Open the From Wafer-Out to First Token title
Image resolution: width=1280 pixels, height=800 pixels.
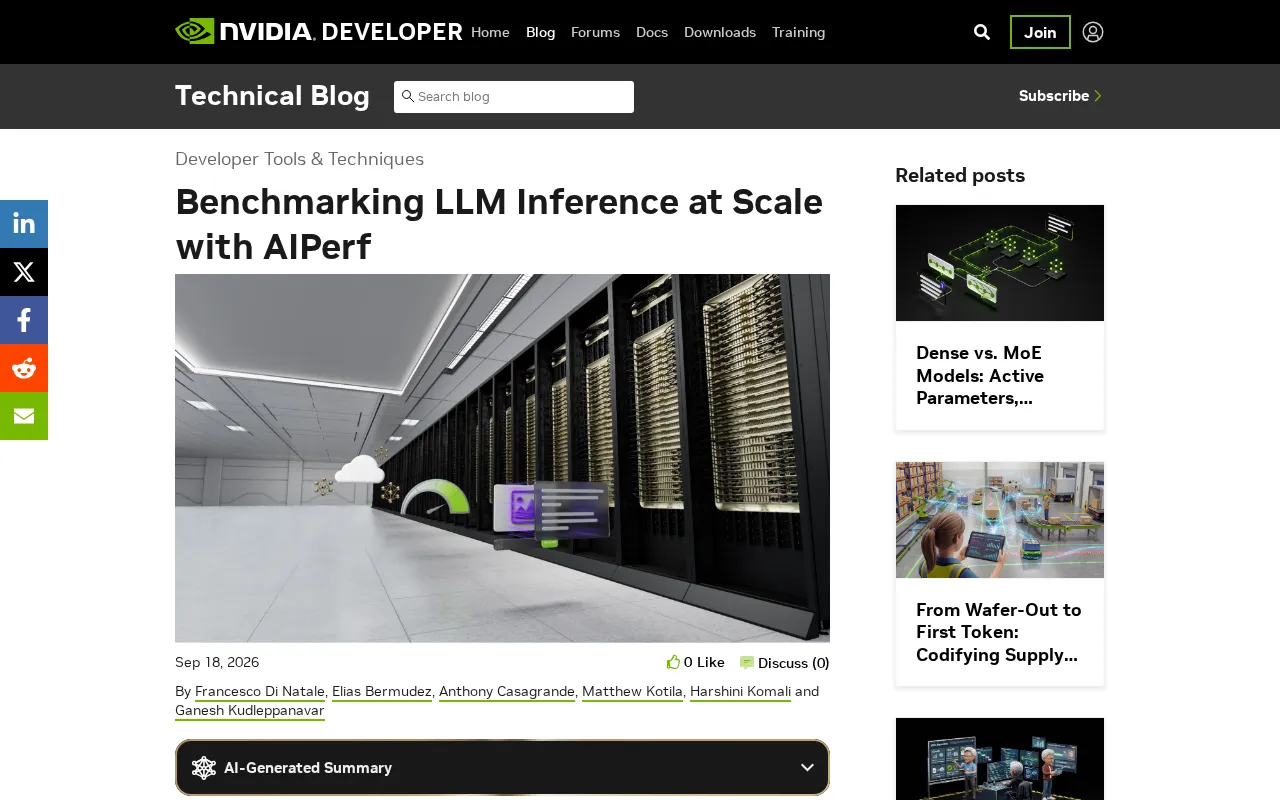(999, 632)
